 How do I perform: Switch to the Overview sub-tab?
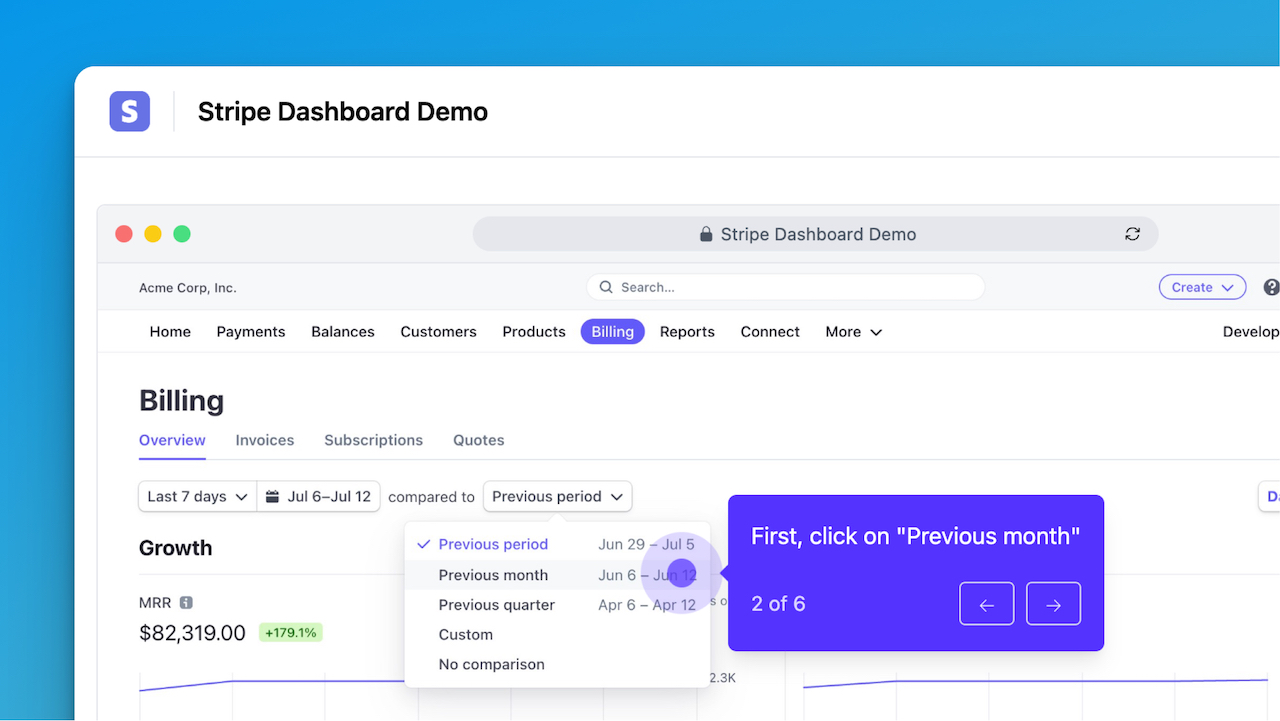coord(172,440)
